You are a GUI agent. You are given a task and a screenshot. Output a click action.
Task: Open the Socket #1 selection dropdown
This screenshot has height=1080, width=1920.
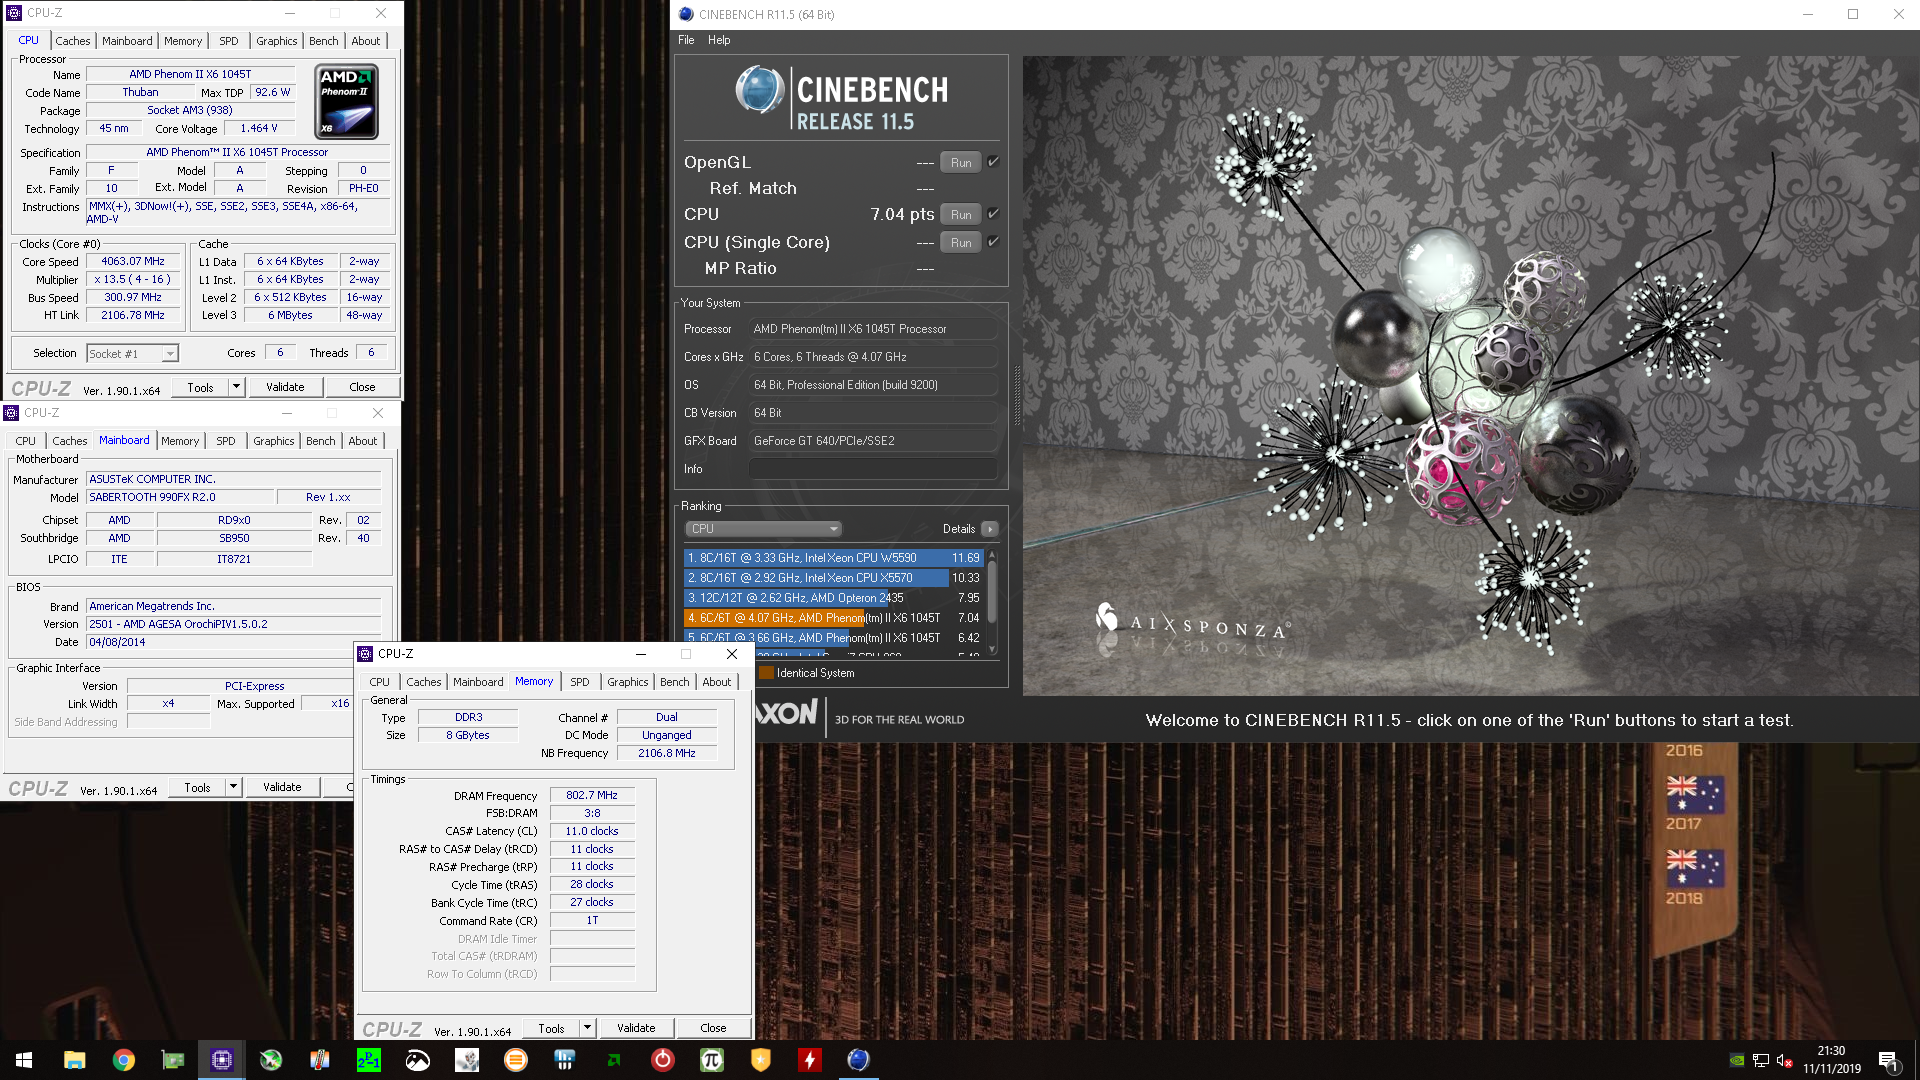point(132,353)
